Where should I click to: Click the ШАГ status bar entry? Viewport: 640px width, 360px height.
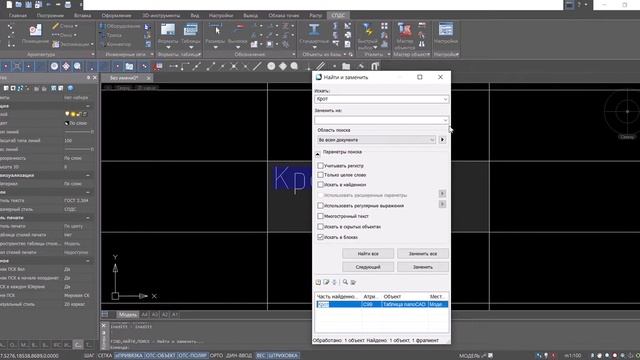(x=89, y=356)
